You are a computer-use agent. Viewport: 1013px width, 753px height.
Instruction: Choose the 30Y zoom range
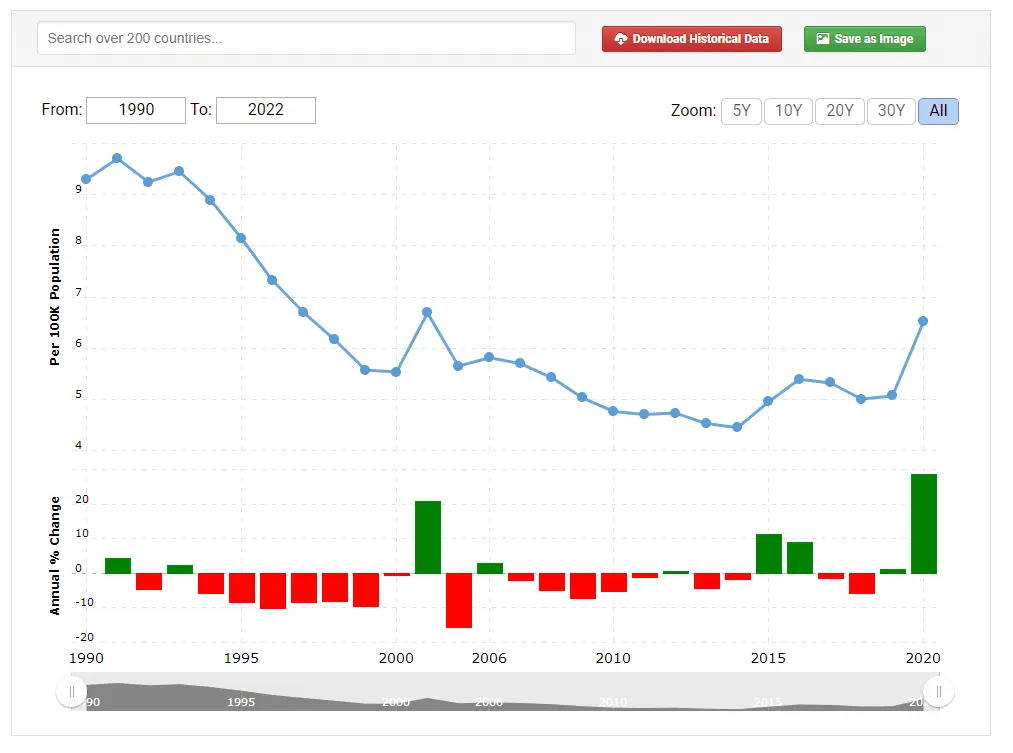tap(891, 111)
